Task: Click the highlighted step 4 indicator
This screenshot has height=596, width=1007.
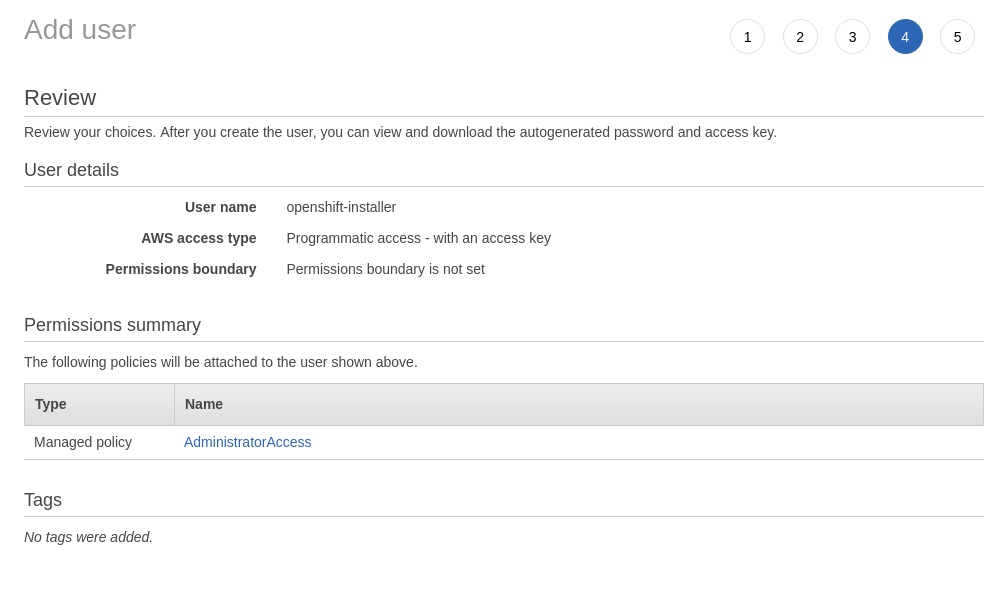Action: (905, 37)
